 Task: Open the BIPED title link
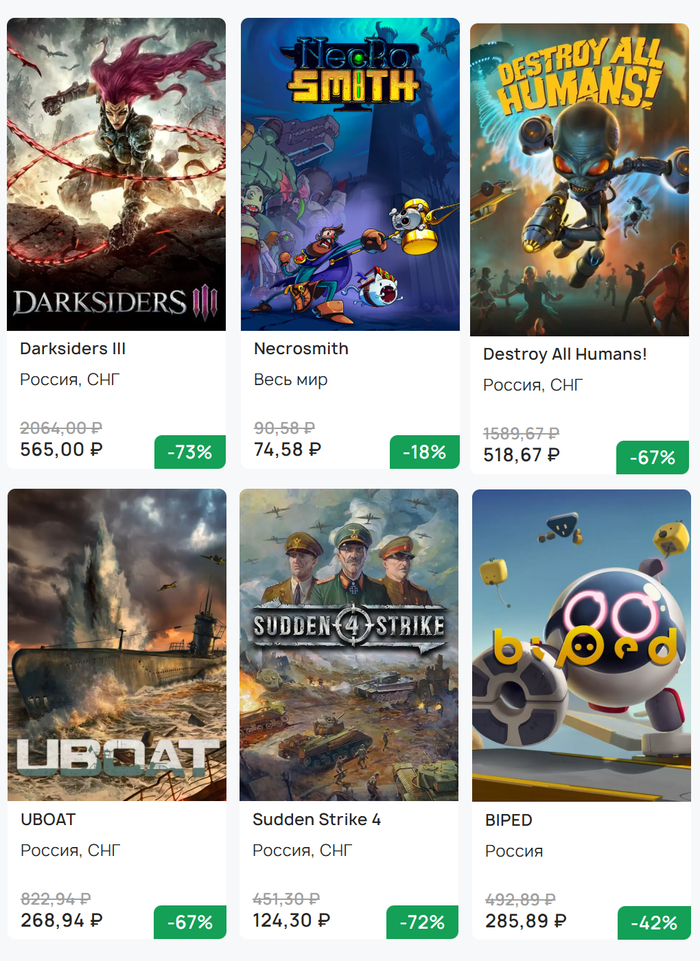click(509, 820)
